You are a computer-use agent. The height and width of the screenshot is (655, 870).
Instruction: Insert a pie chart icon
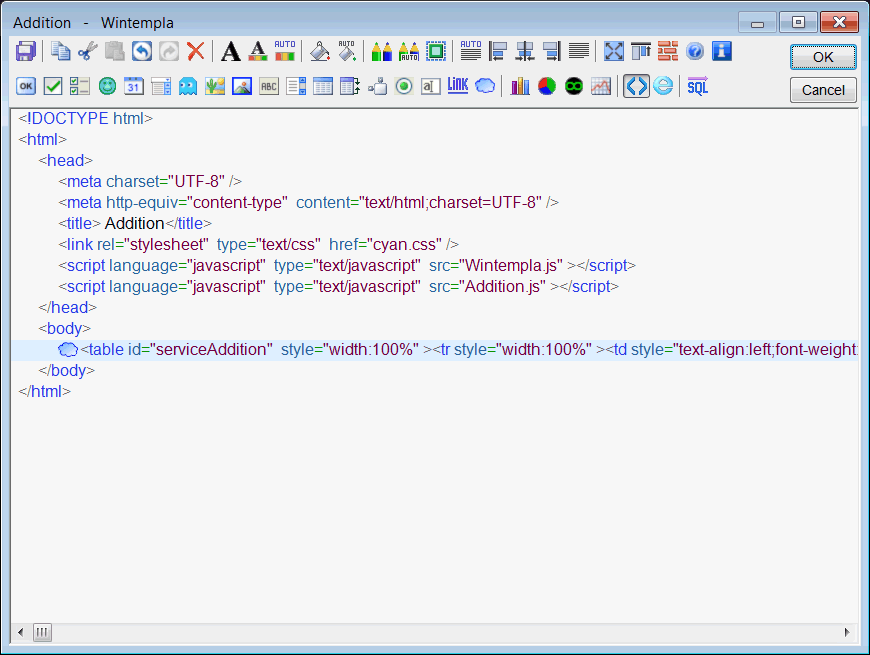coord(547,87)
